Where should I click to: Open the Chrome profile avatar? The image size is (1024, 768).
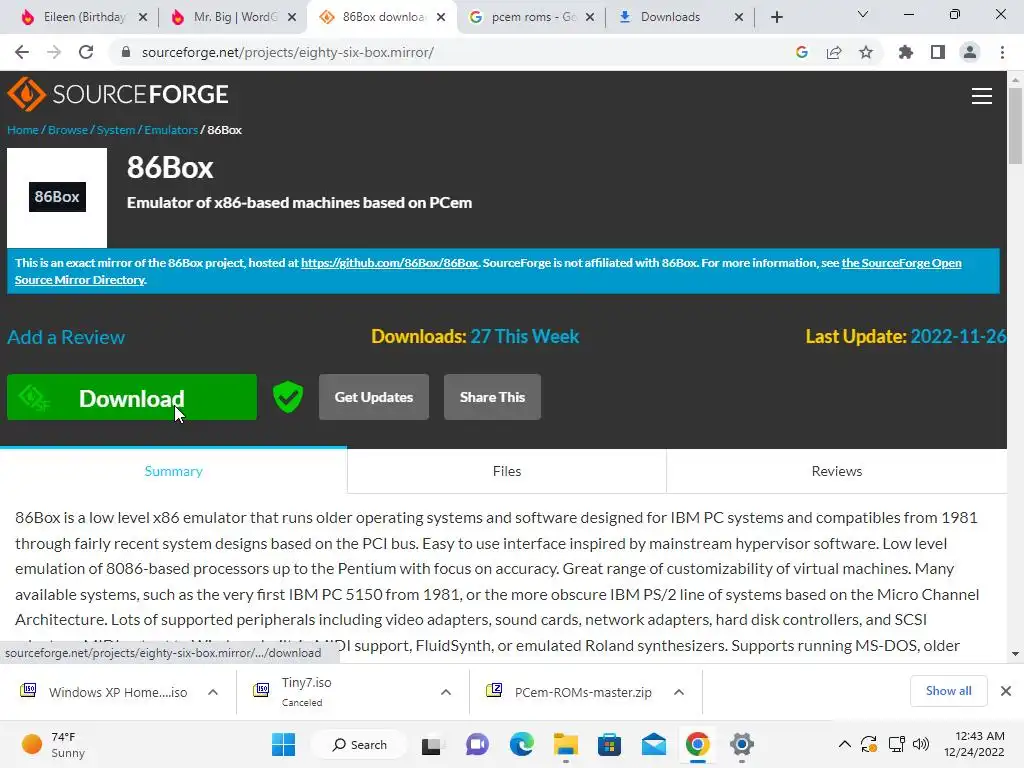tap(970, 52)
